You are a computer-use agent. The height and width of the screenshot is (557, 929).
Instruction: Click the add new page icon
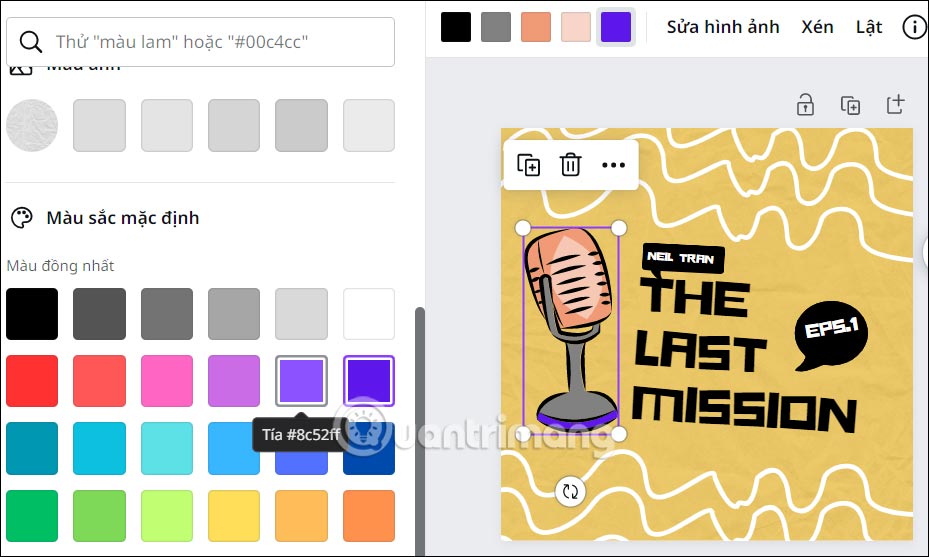tap(895, 104)
